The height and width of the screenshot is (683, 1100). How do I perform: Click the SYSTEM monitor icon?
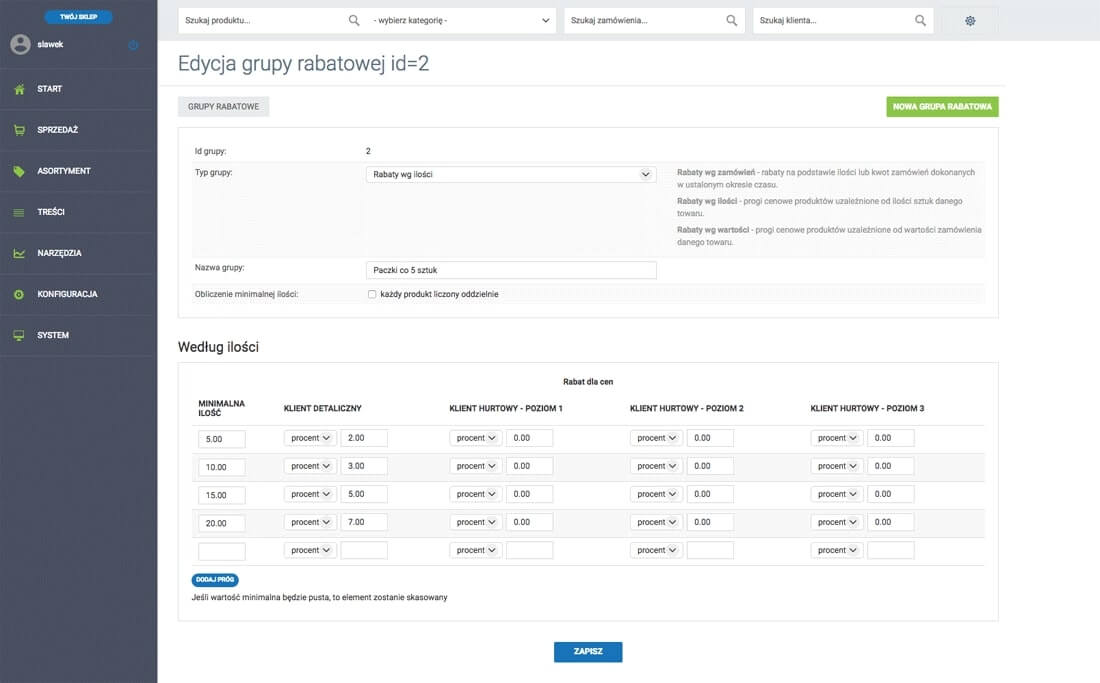19,335
